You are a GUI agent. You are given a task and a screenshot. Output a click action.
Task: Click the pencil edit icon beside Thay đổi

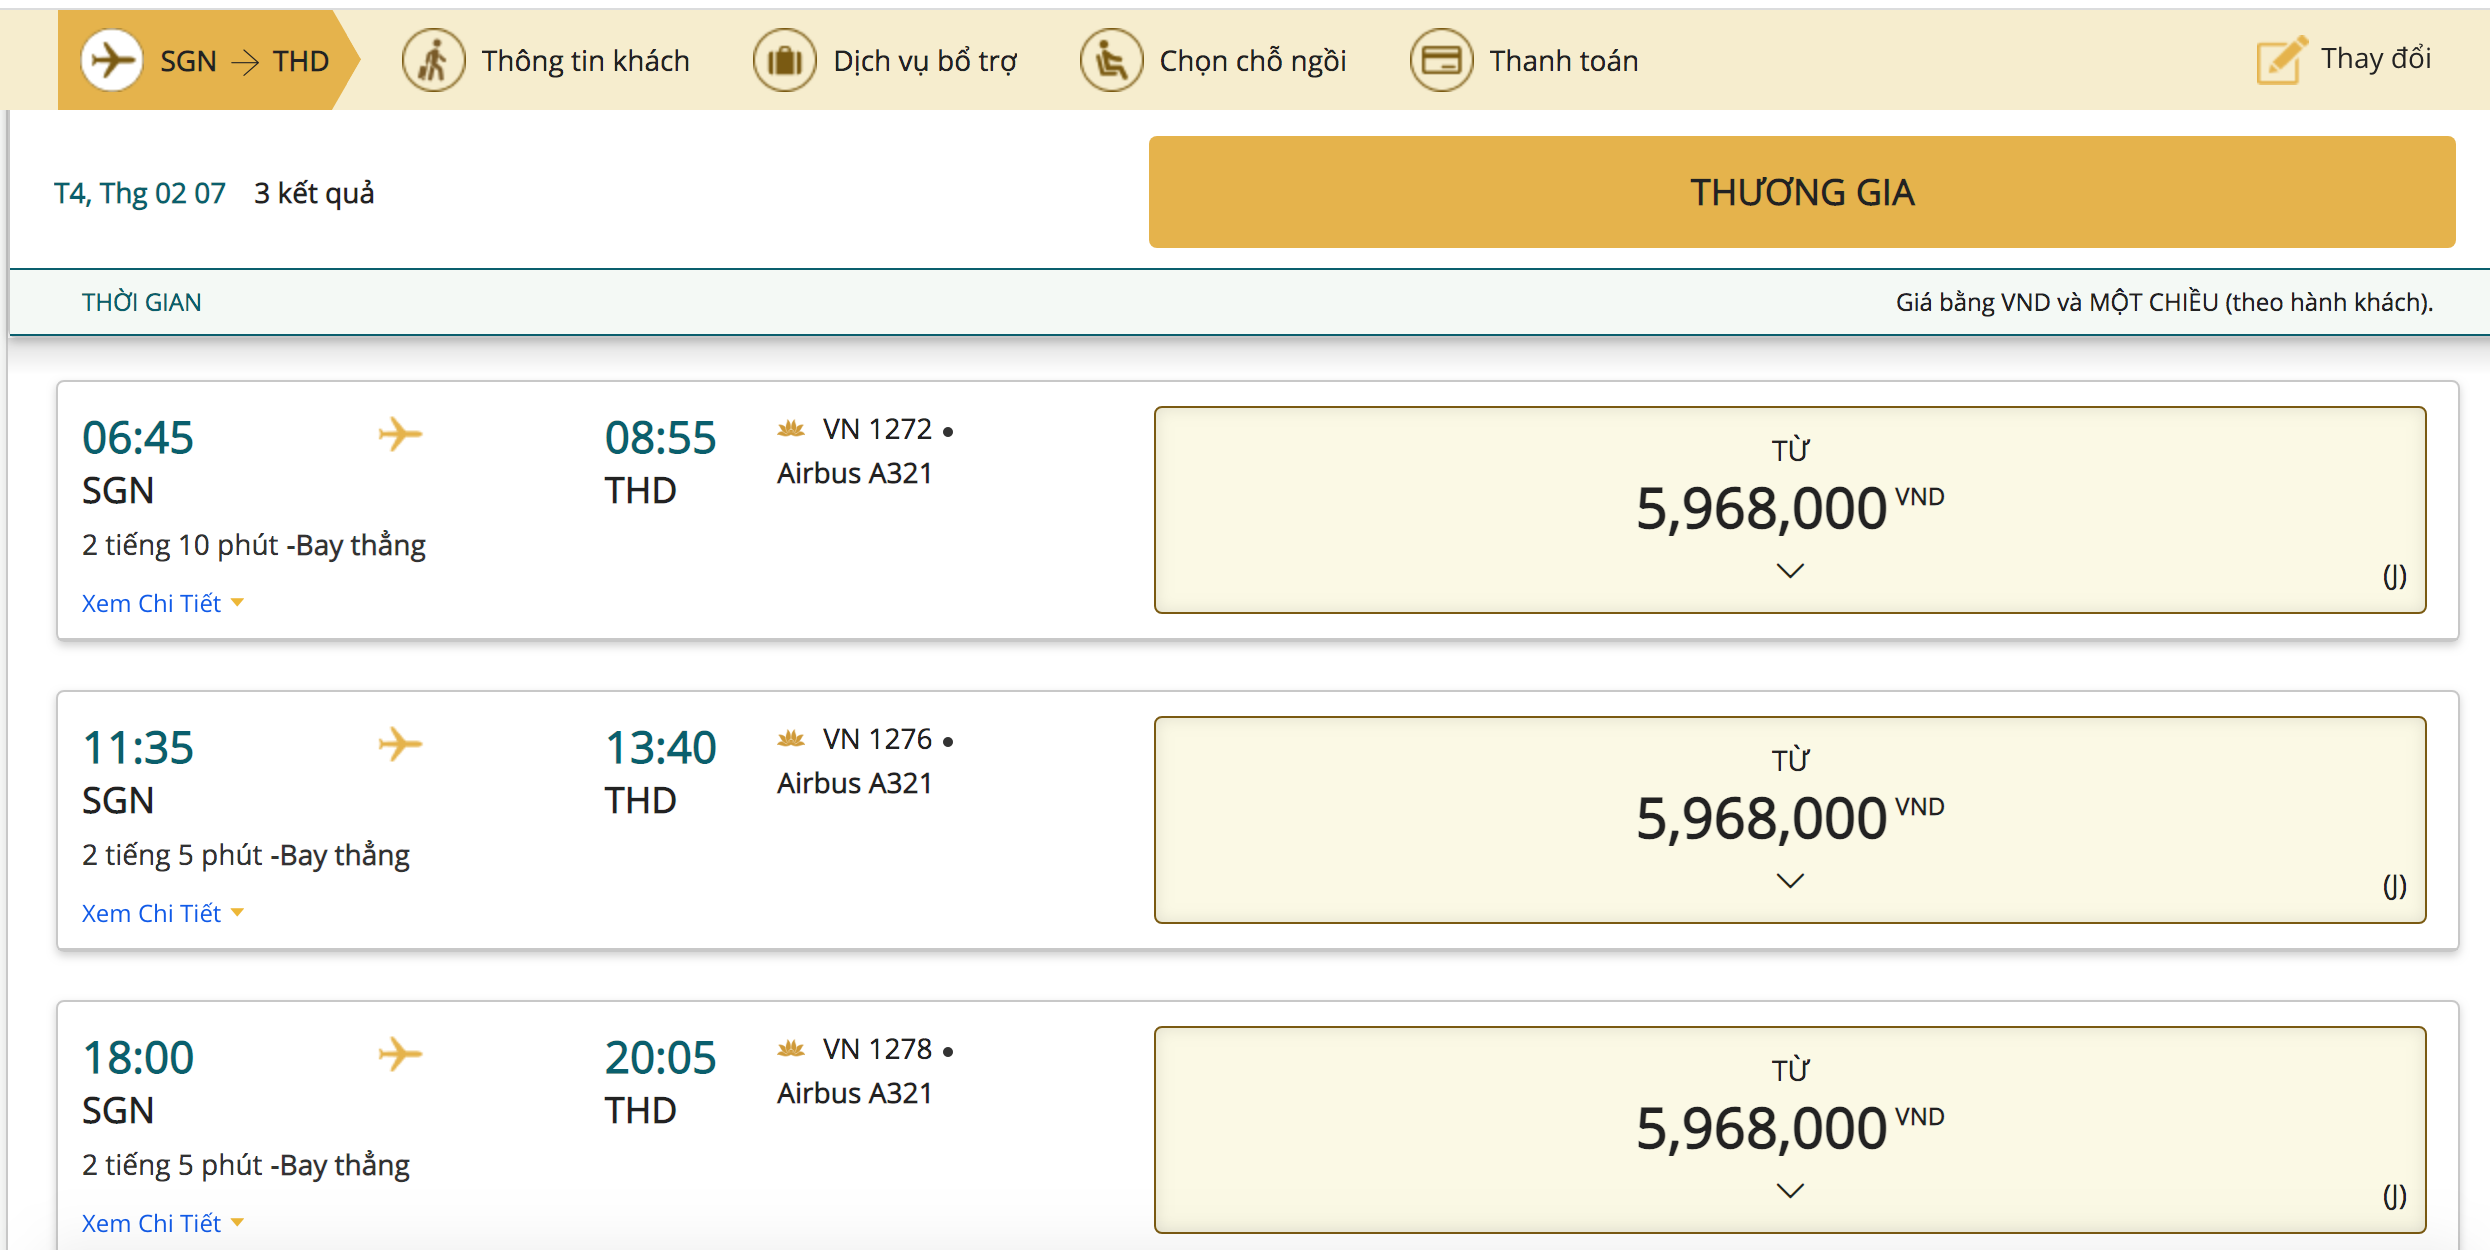pos(2281,60)
